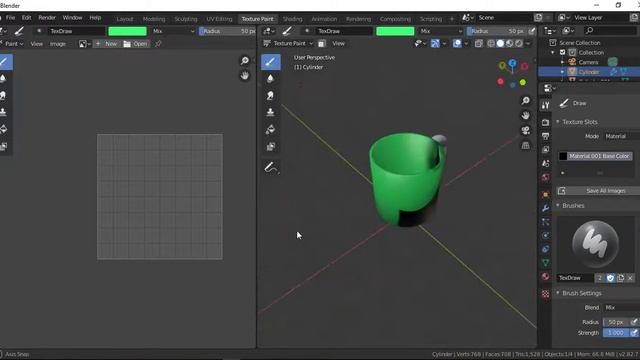Open Object Data properties tab
The width and height of the screenshot is (640, 360).
click(x=545, y=262)
